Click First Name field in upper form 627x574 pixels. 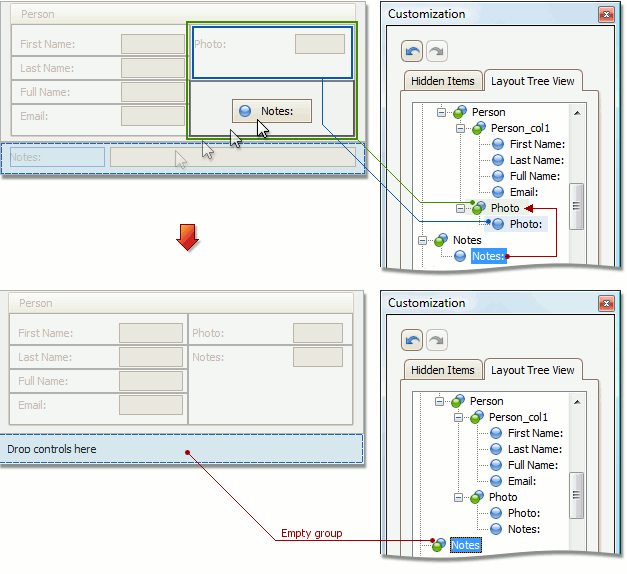pyautogui.click(x=153, y=44)
